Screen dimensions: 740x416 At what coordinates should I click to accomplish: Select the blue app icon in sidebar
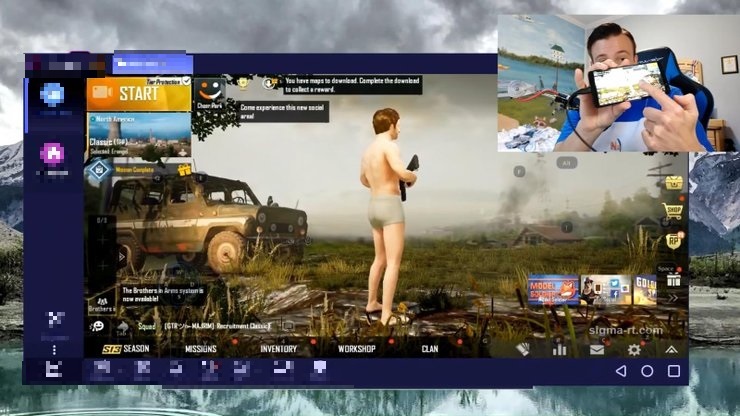pyautogui.click(x=52, y=94)
